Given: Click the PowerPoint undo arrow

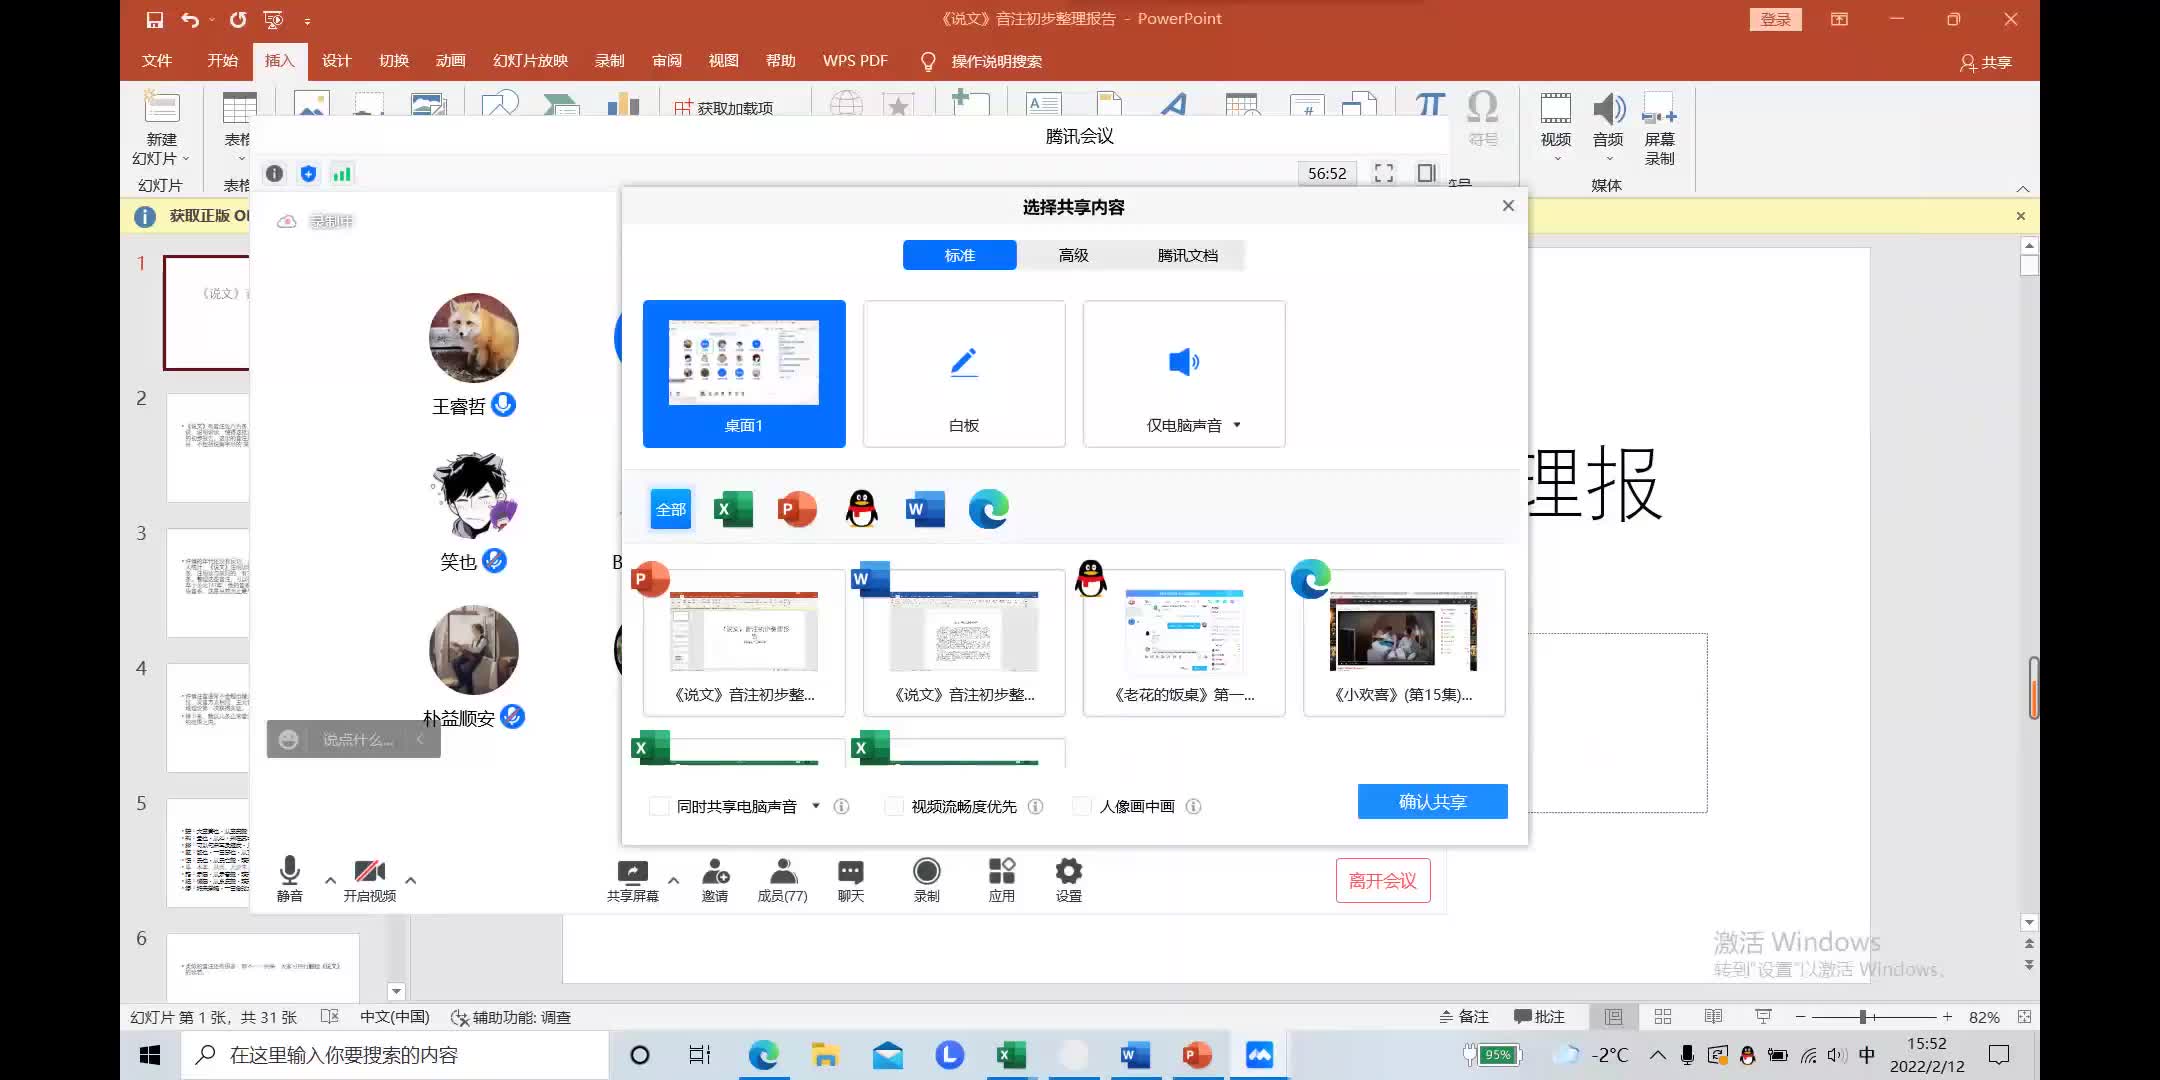Looking at the screenshot, I should [190, 19].
